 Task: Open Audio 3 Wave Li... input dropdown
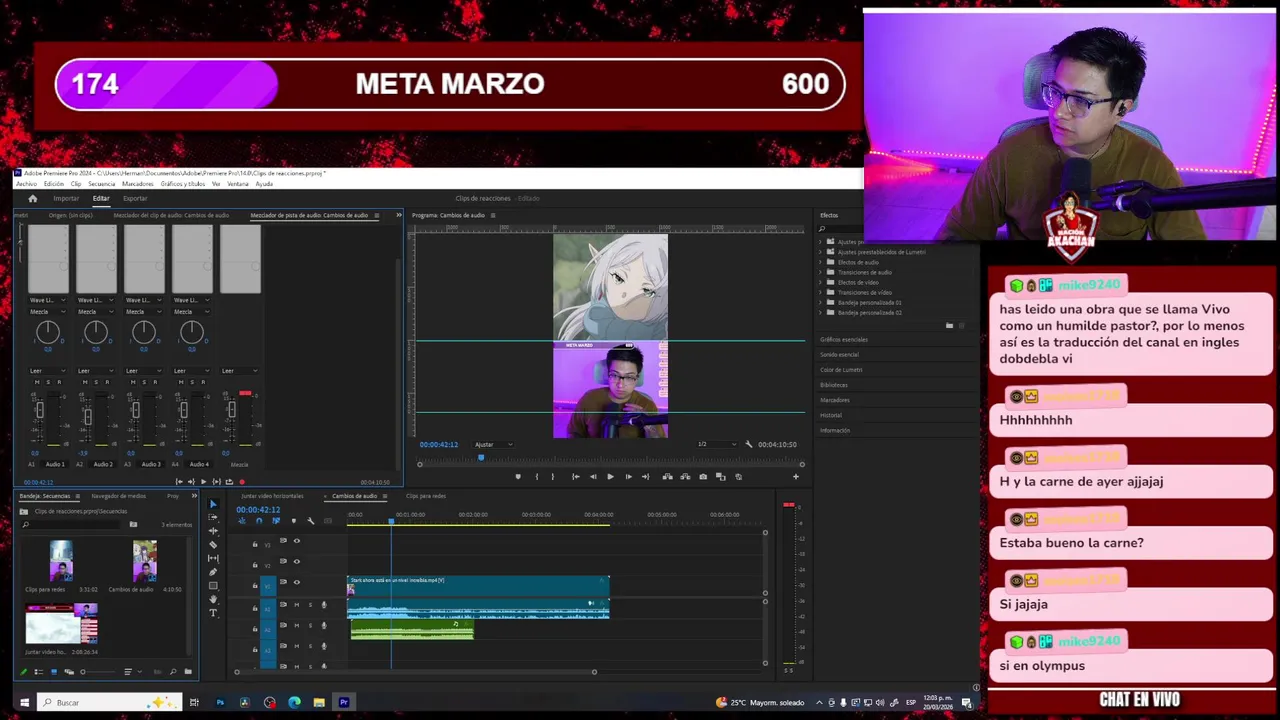(143, 300)
